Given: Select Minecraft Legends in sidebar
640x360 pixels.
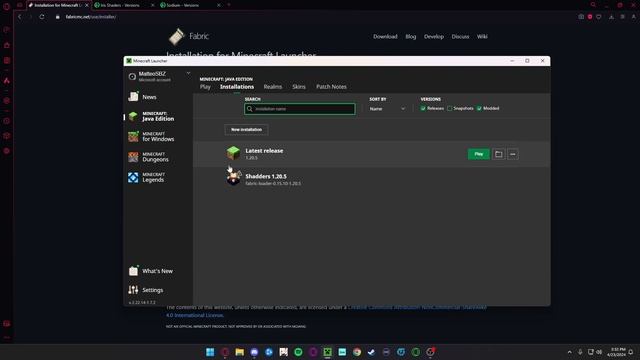Looking at the screenshot, I should pyautogui.click(x=147, y=178).
